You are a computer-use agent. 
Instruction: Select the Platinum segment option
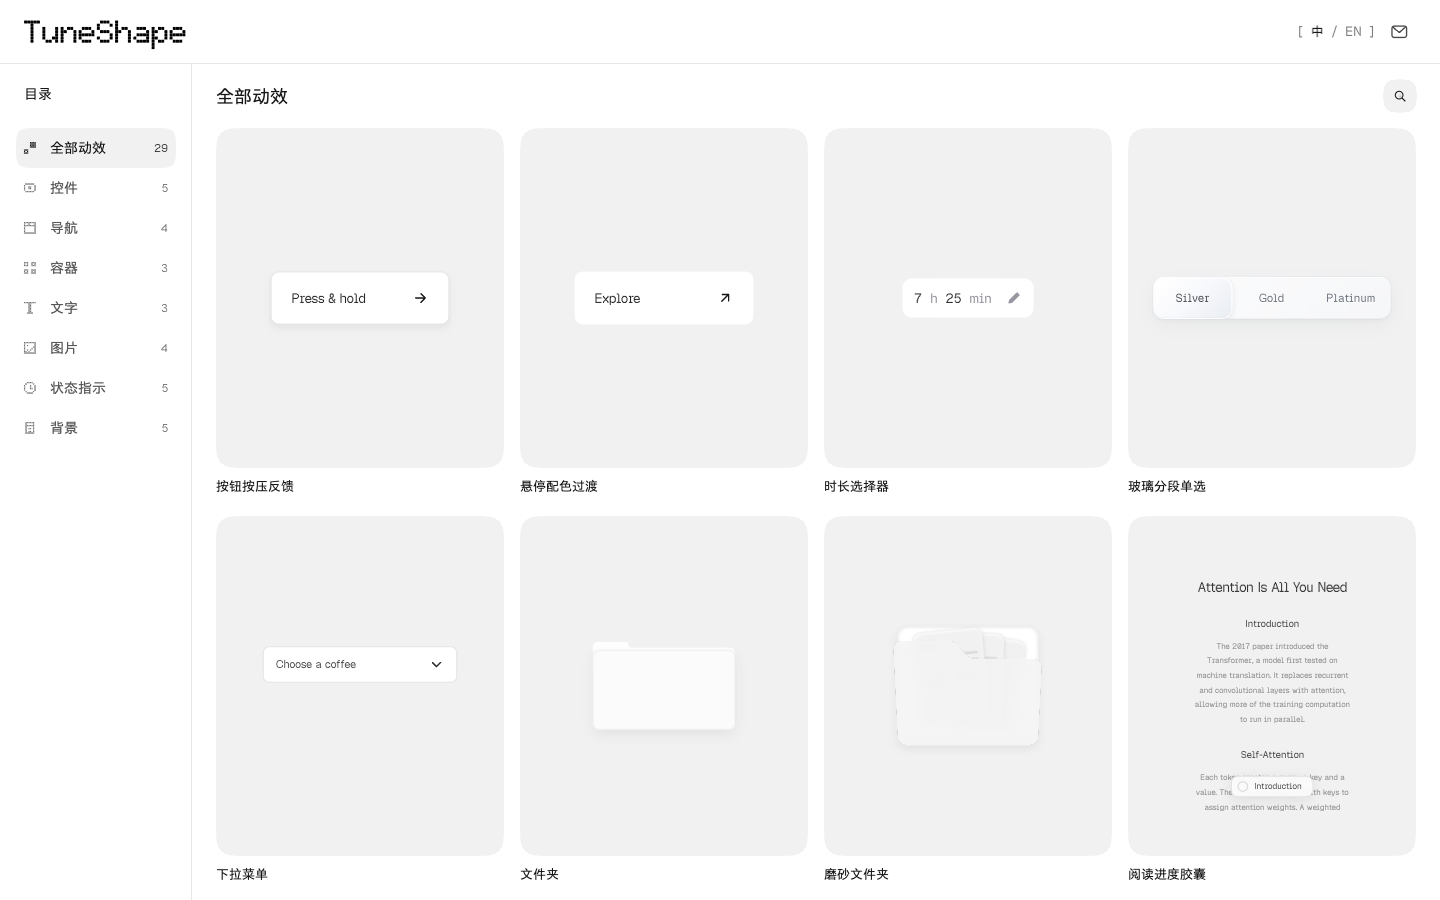coord(1350,298)
